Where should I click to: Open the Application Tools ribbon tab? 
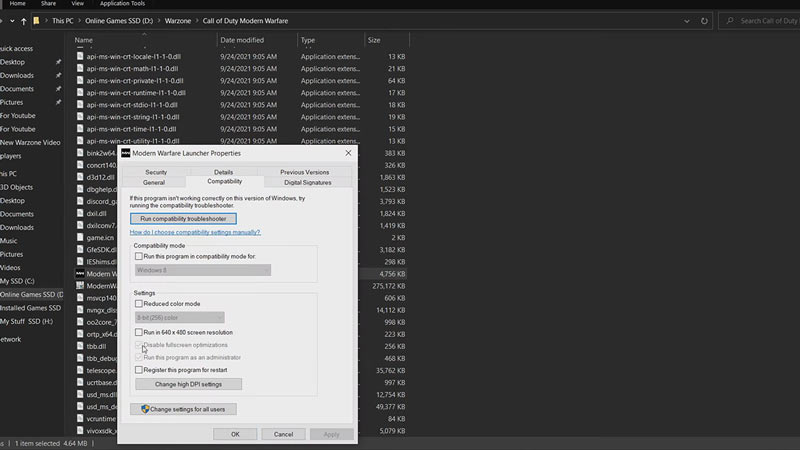(x=122, y=4)
